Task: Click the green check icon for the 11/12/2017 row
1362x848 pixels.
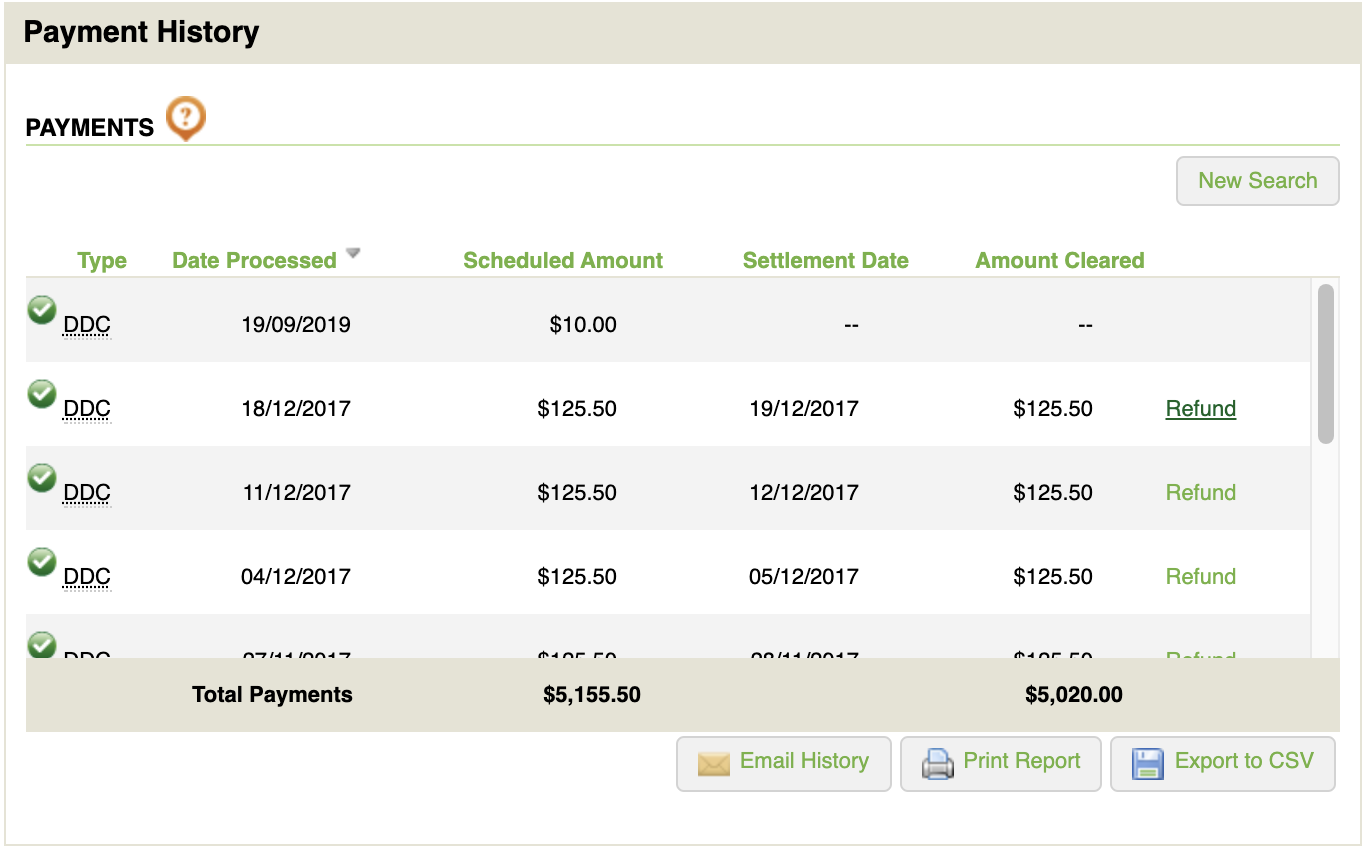Action: pos(41,478)
